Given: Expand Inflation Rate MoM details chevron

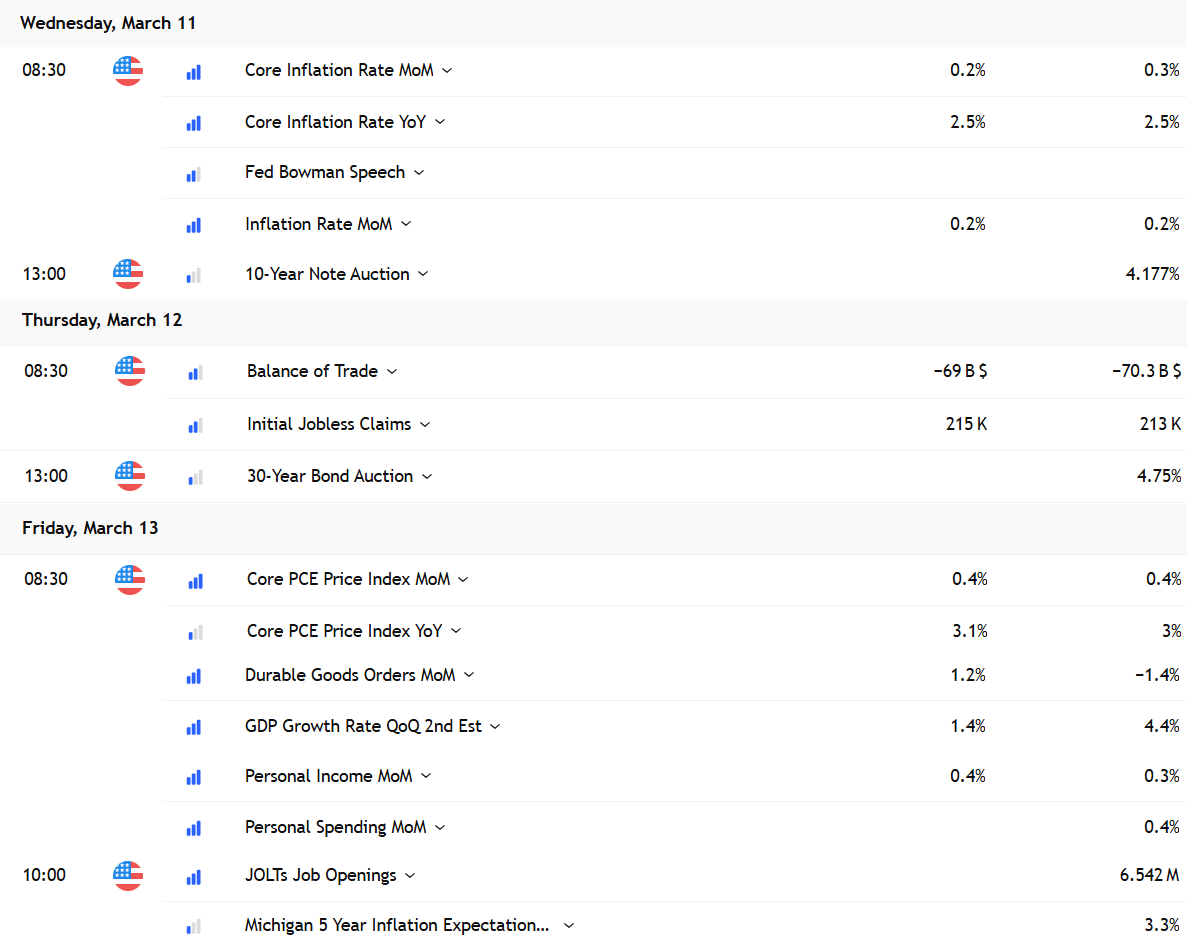Looking at the screenshot, I should [x=406, y=224].
